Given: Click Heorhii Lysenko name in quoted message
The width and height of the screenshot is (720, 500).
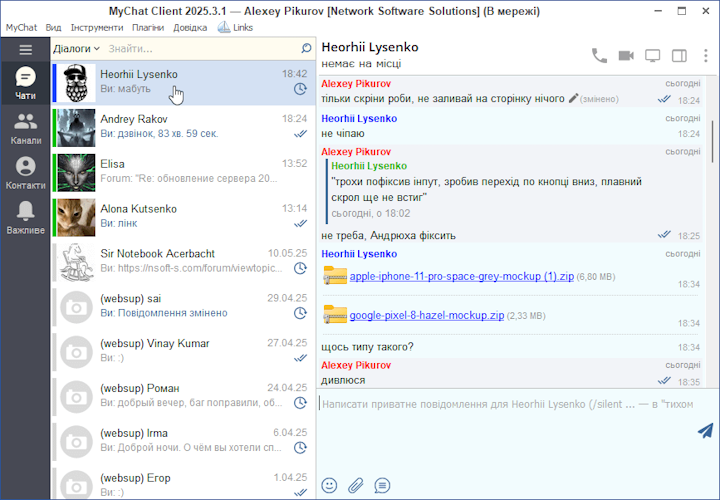Looking at the screenshot, I should [x=369, y=166].
